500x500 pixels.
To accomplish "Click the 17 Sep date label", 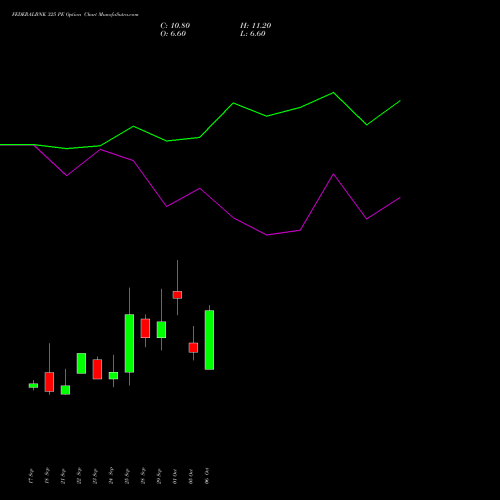I will coord(31,476).
